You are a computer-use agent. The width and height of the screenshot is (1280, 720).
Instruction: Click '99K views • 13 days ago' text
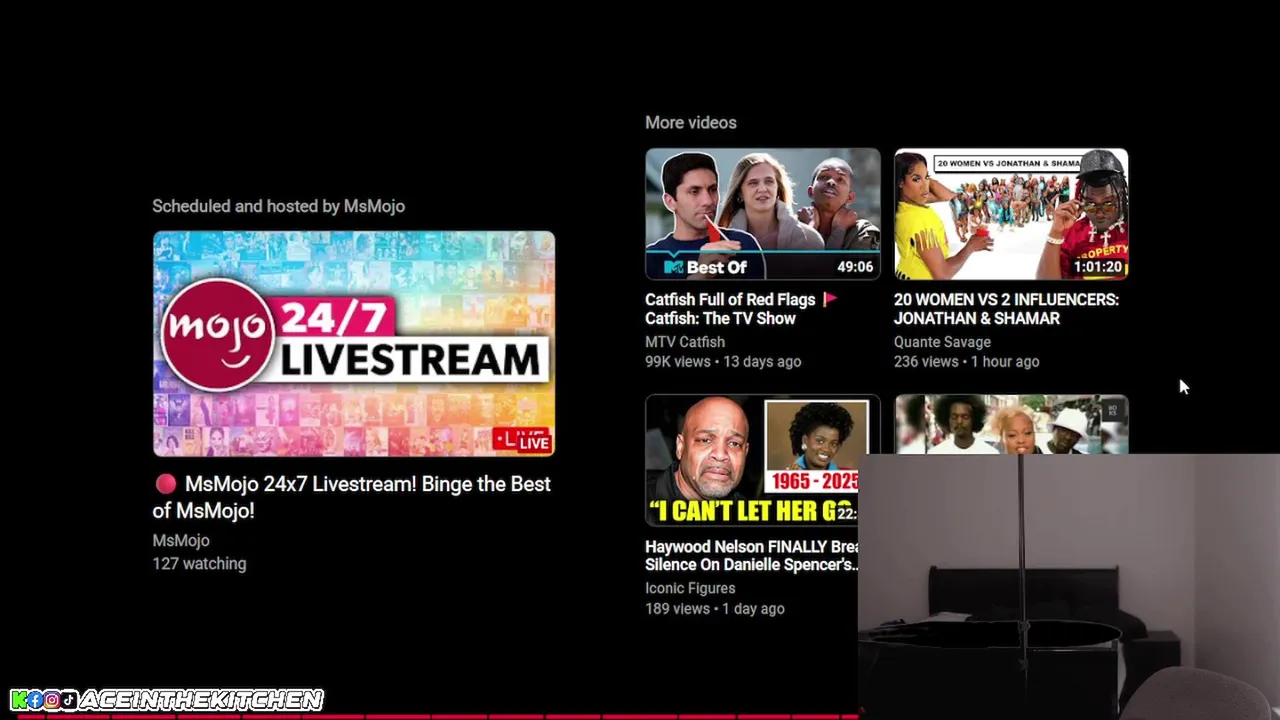723,362
